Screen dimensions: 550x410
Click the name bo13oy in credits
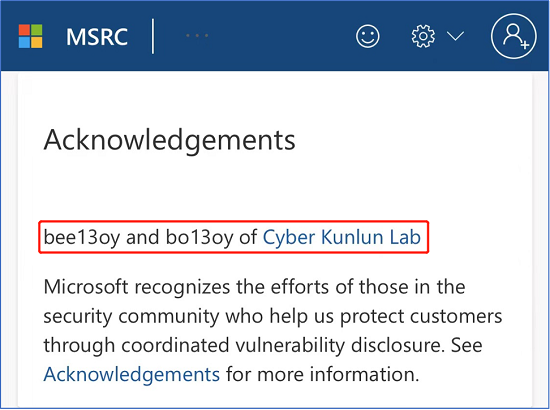pyautogui.click(x=199, y=237)
